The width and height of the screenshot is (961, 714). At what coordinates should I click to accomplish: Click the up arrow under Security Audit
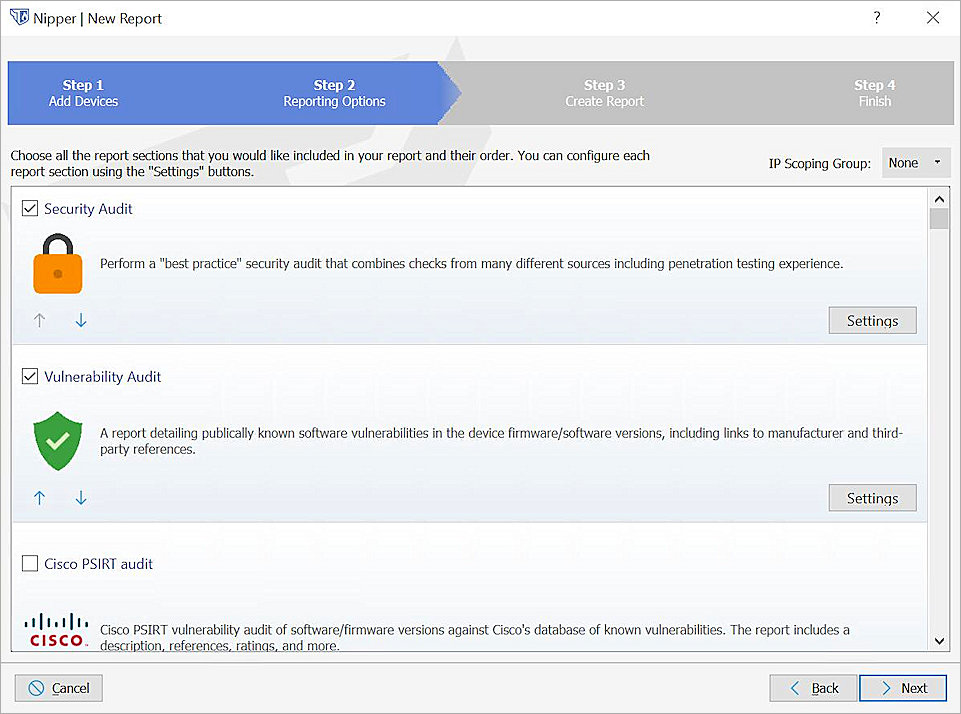tap(40, 321)
